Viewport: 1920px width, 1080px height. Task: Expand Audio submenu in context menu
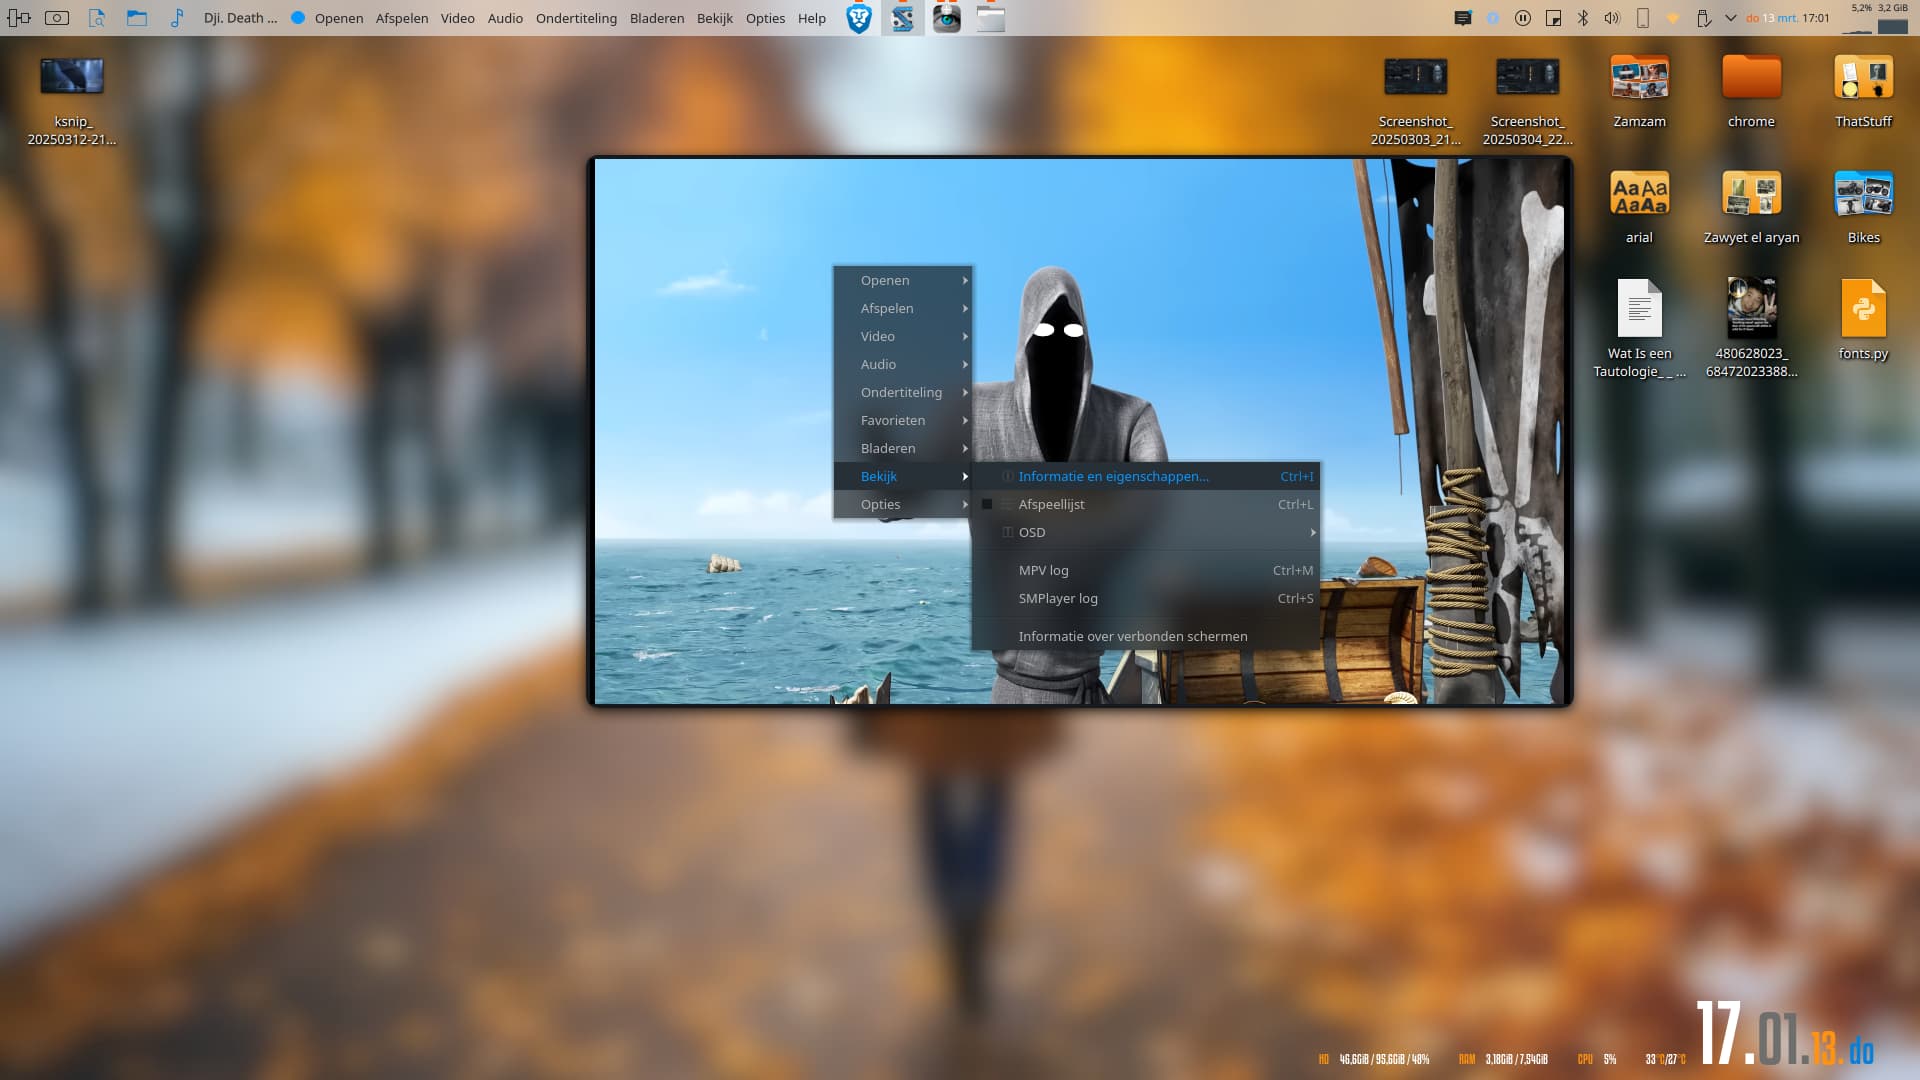coord(903,364)
